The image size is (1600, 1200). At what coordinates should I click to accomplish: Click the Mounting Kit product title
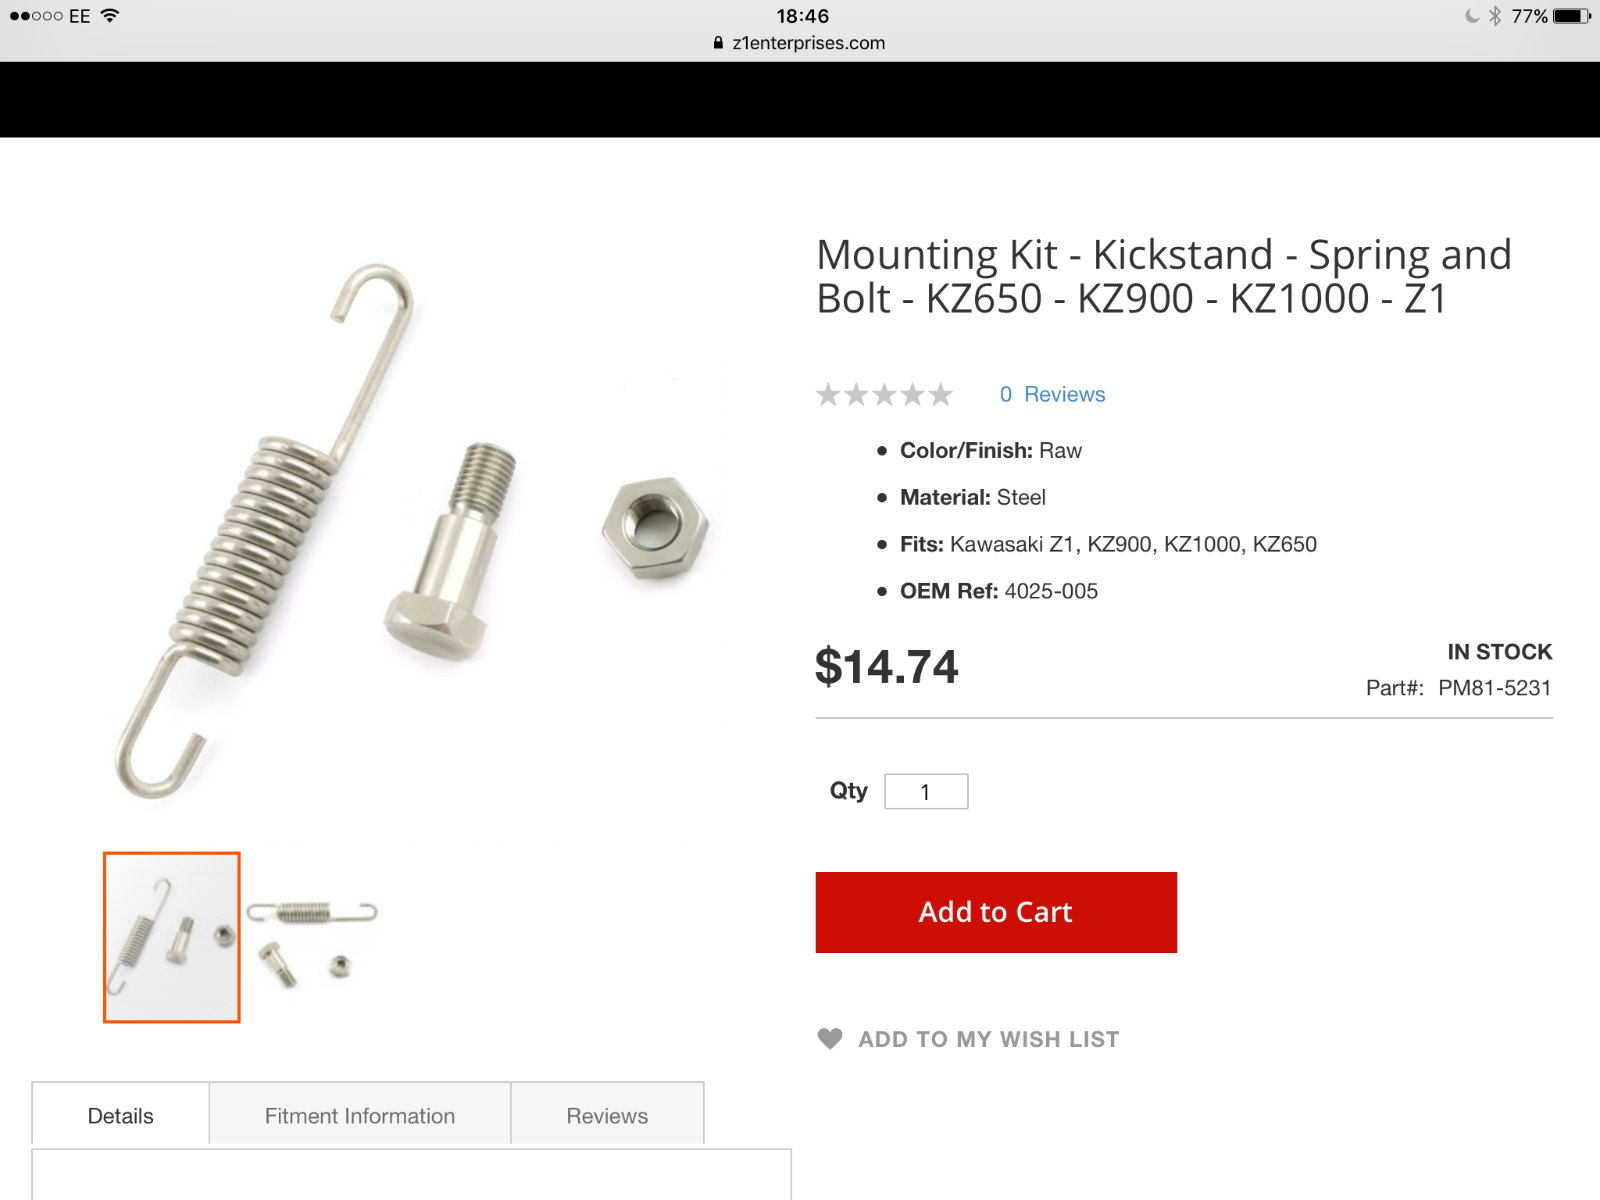[x=1163, y=276]
